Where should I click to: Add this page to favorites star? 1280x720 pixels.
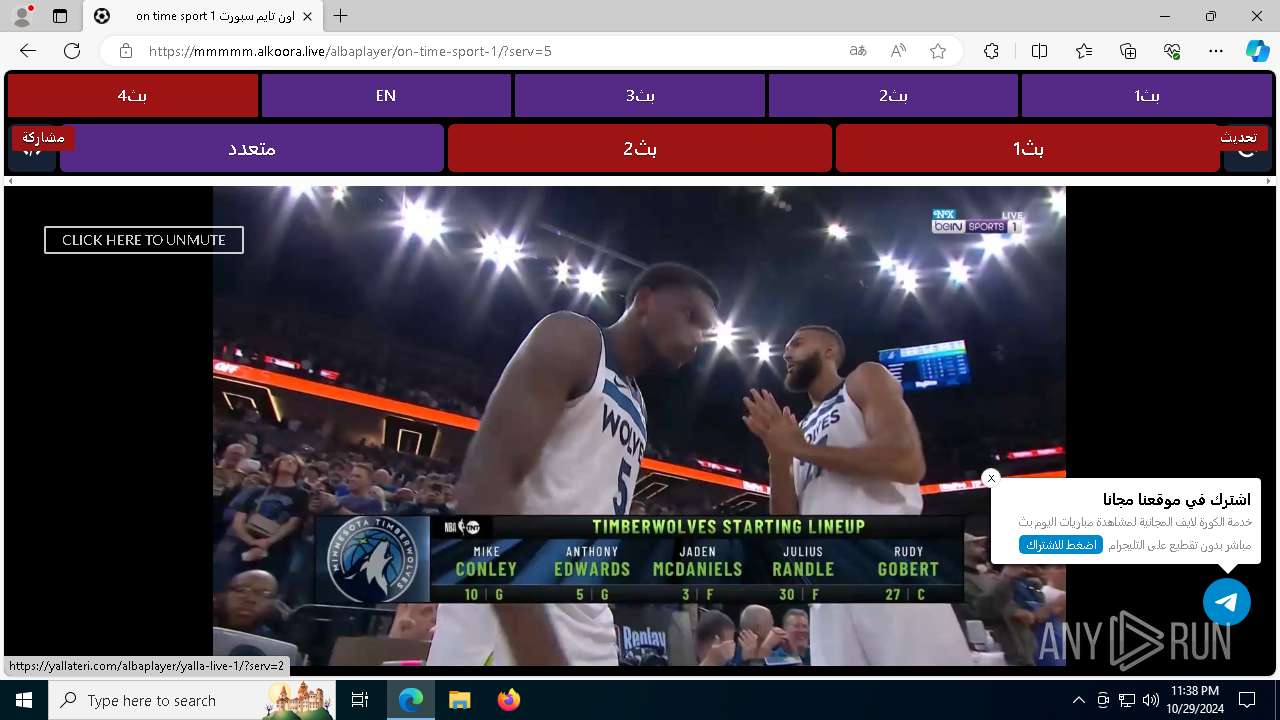pyautogui.click(x=938, y=51)
